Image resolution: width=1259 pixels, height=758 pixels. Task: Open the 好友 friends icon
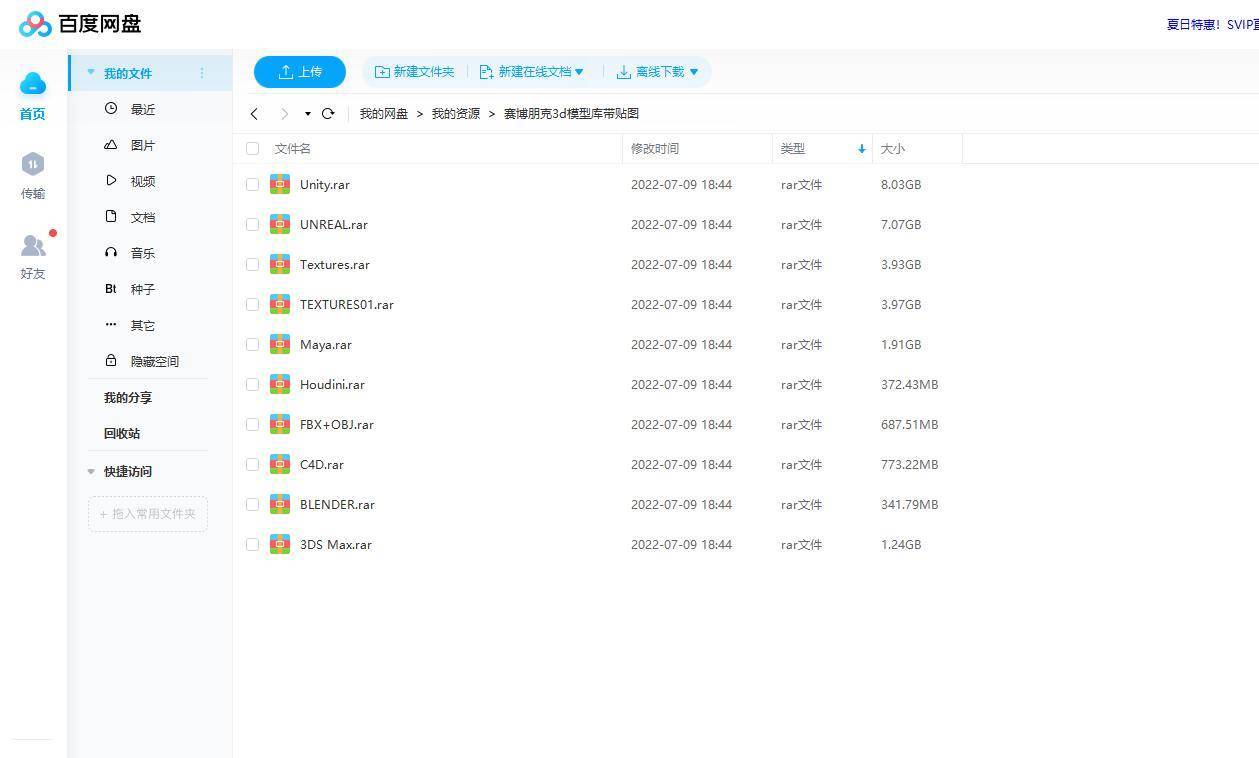click(x=33, y=245)
